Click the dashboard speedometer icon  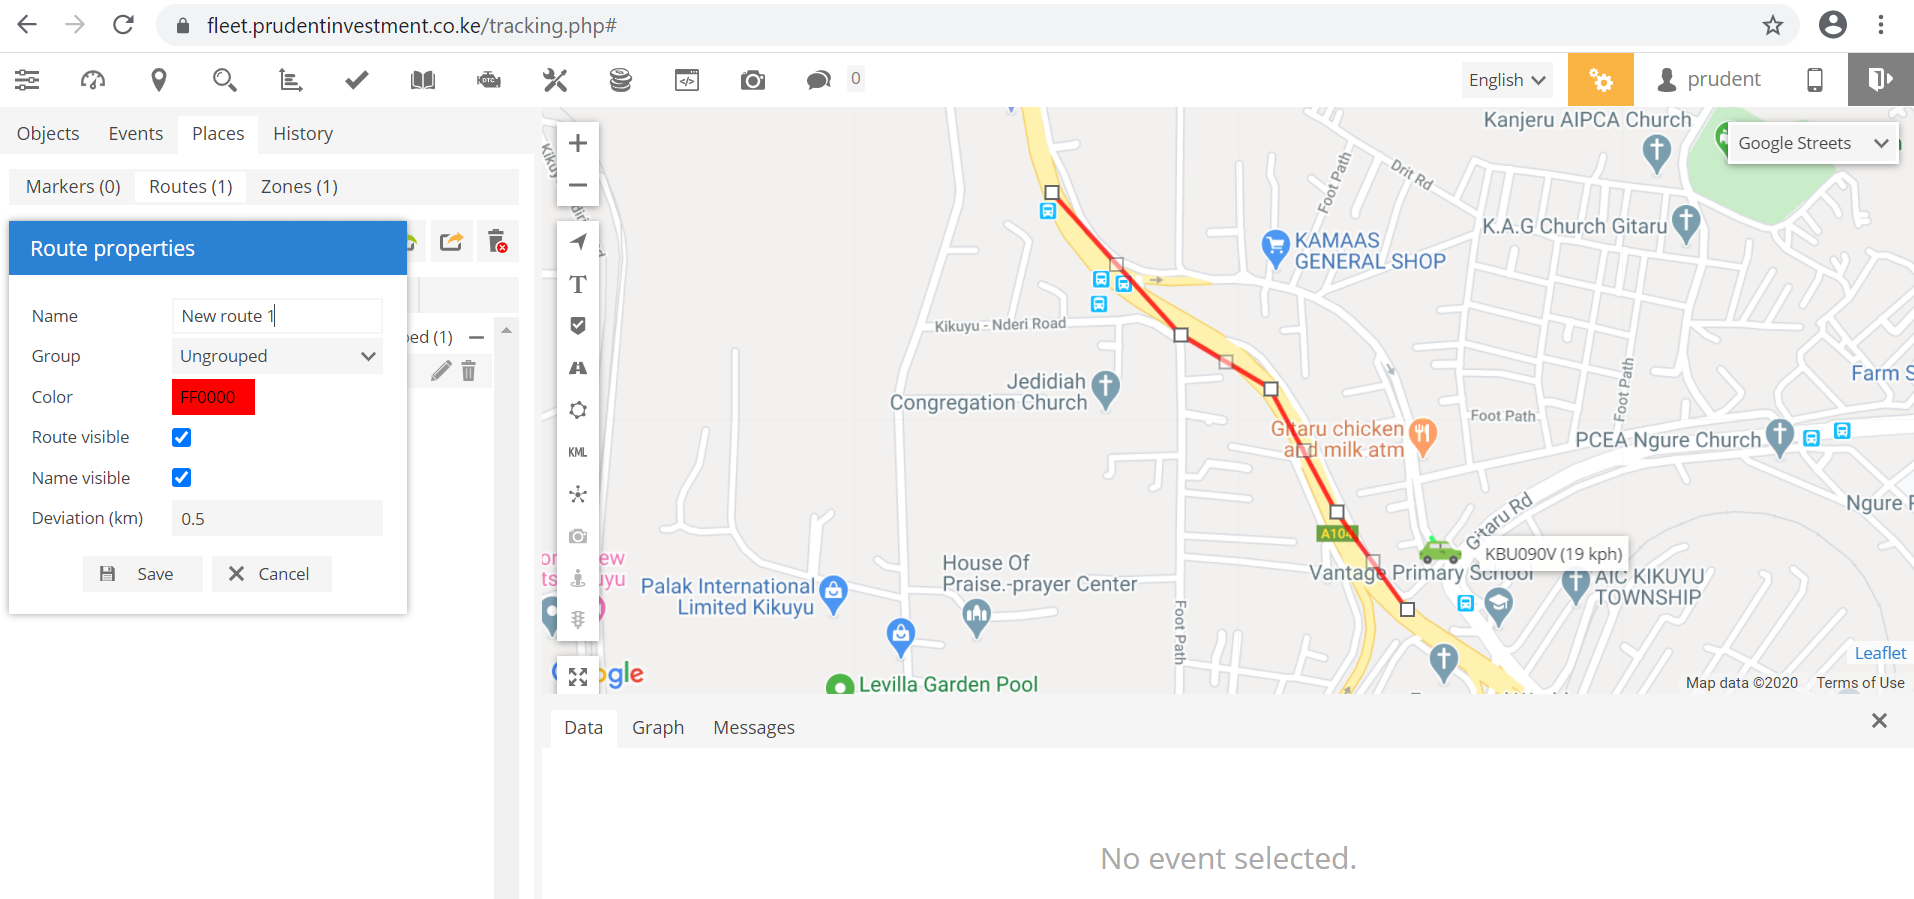[93, 80]
